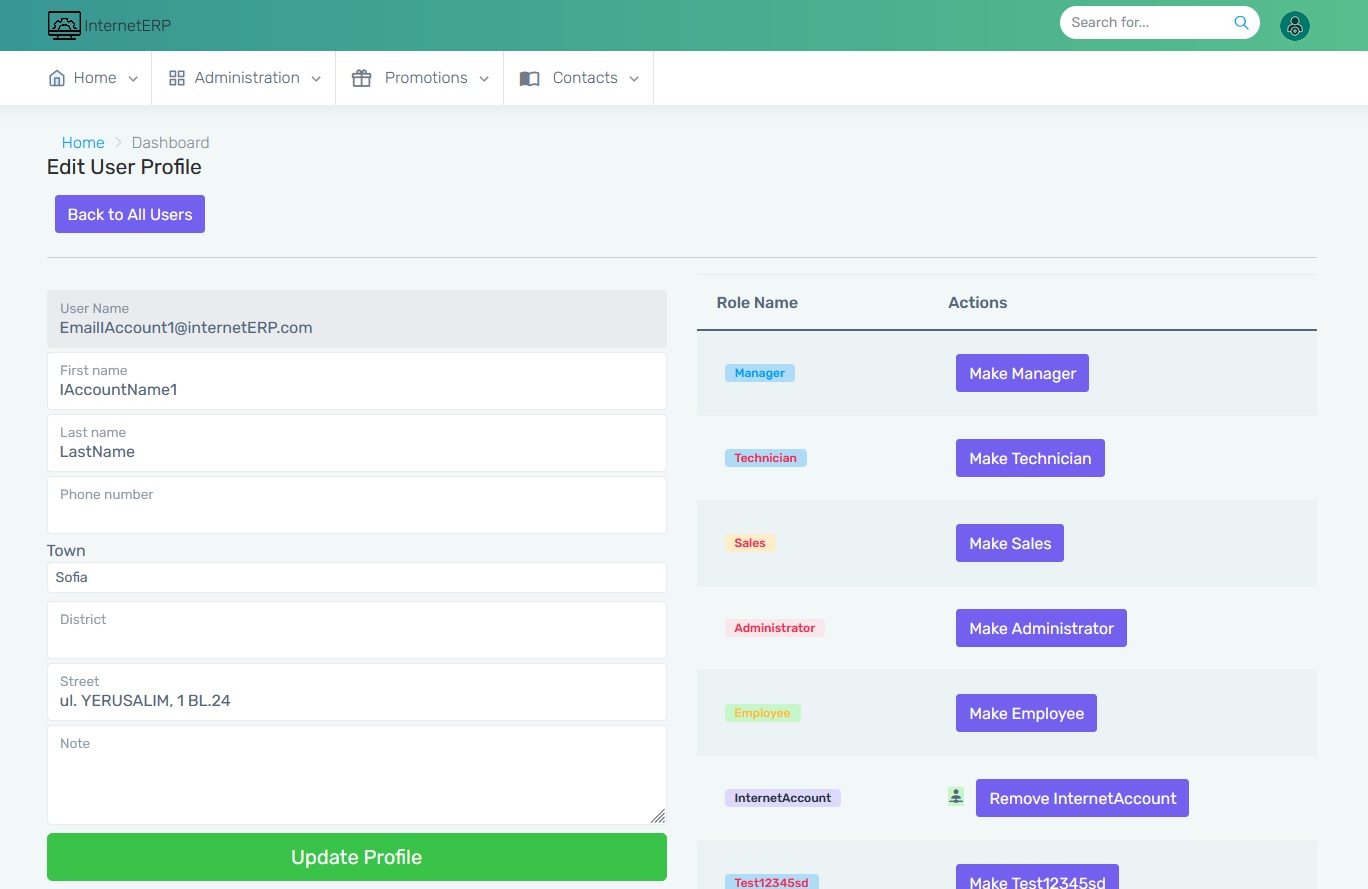Click the Promotions gift icon
The image size is (1368, 889).
(361, 78)
